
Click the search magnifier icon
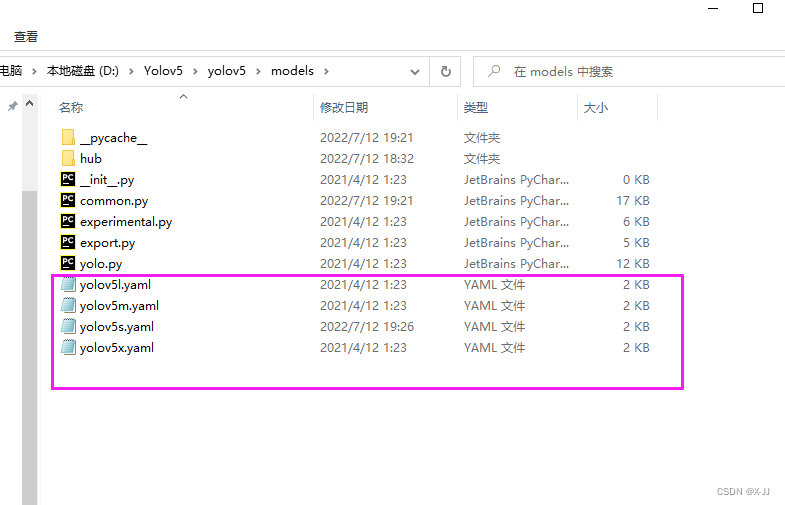pyautogui.click(x=494, y=71)
